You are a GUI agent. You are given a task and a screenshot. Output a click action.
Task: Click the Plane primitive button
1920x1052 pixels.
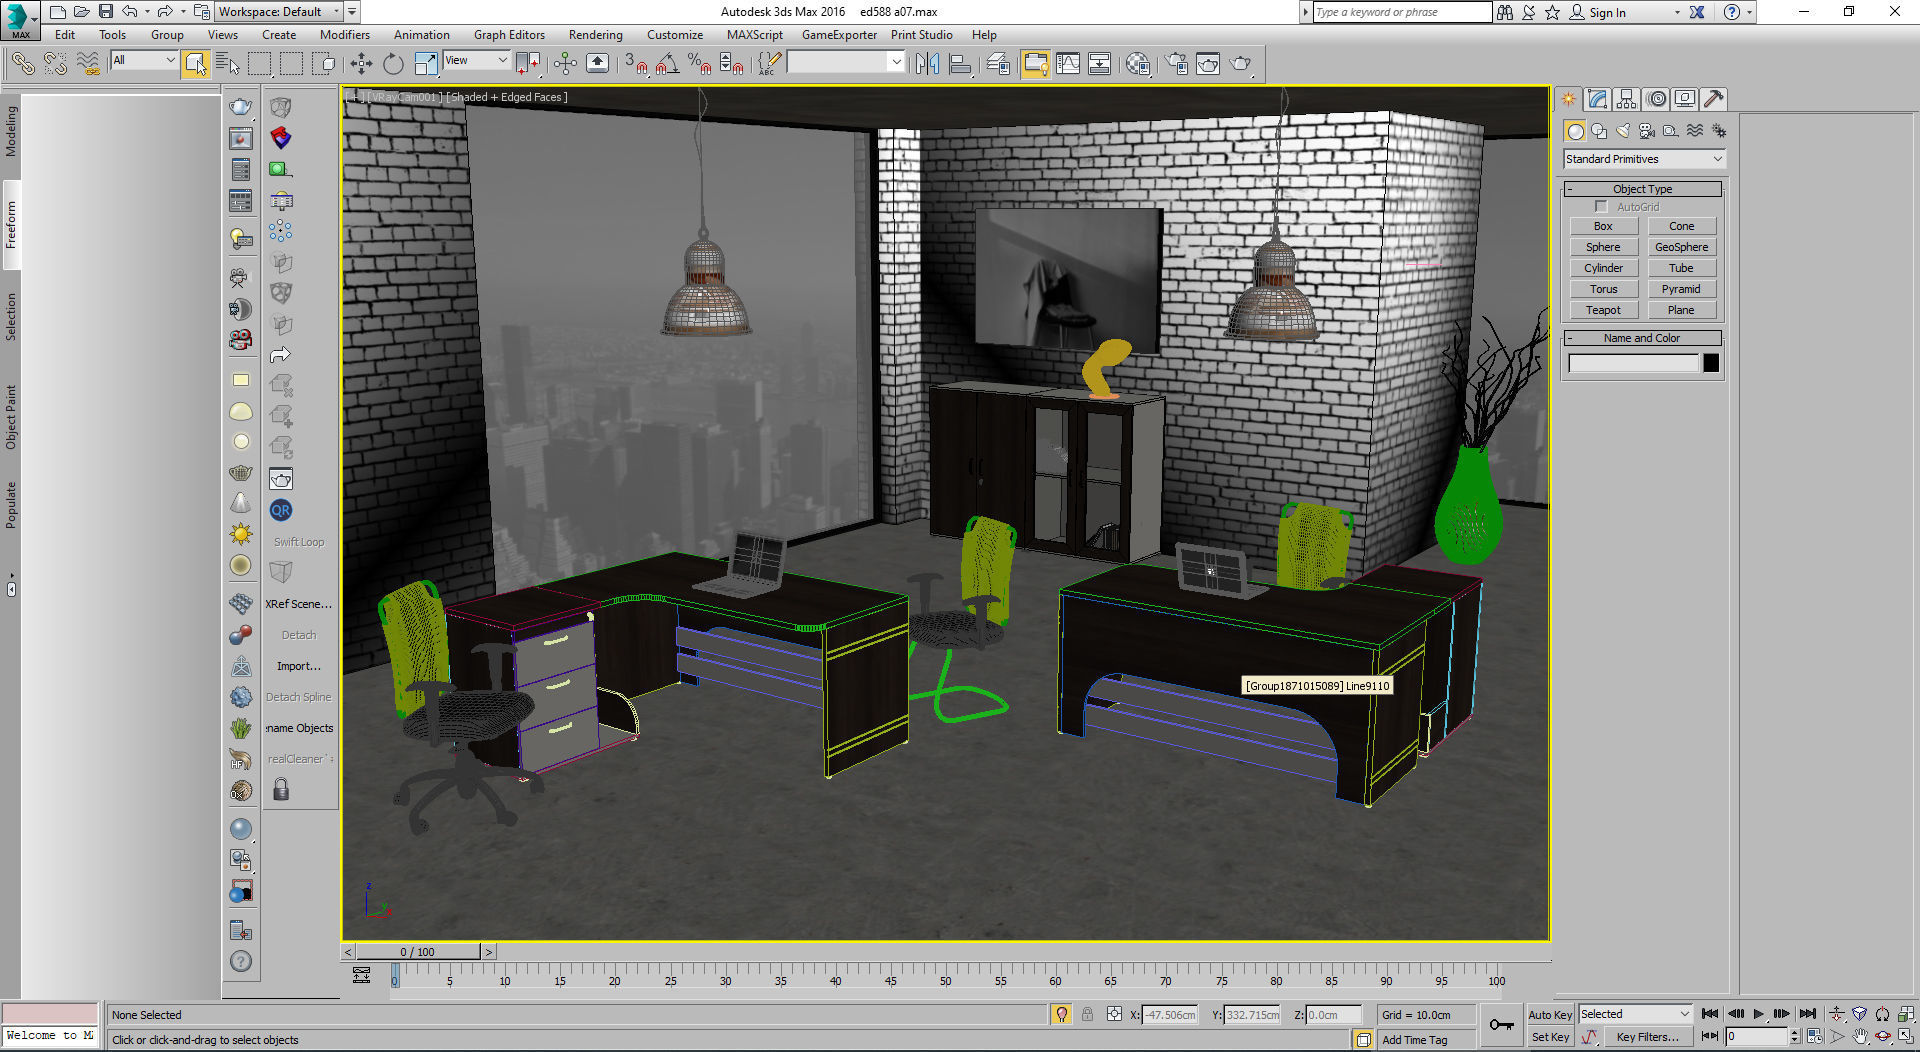click(x=1681, y=310)
